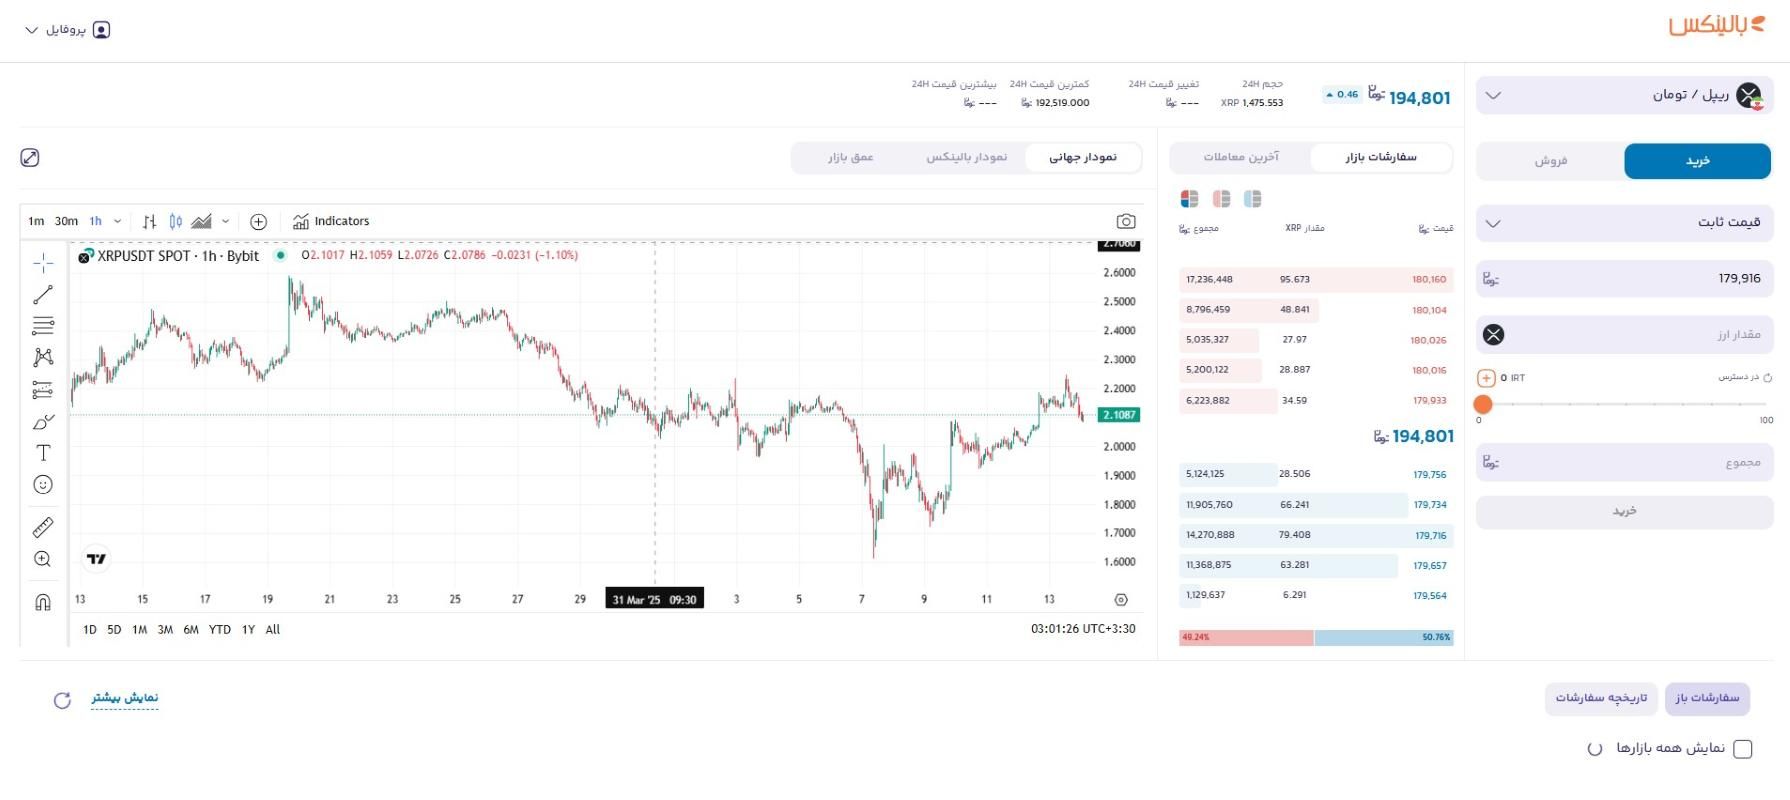This screenshot has height=800, width=1790.
Task: Click the magnet mode icon
Action: 43,602
